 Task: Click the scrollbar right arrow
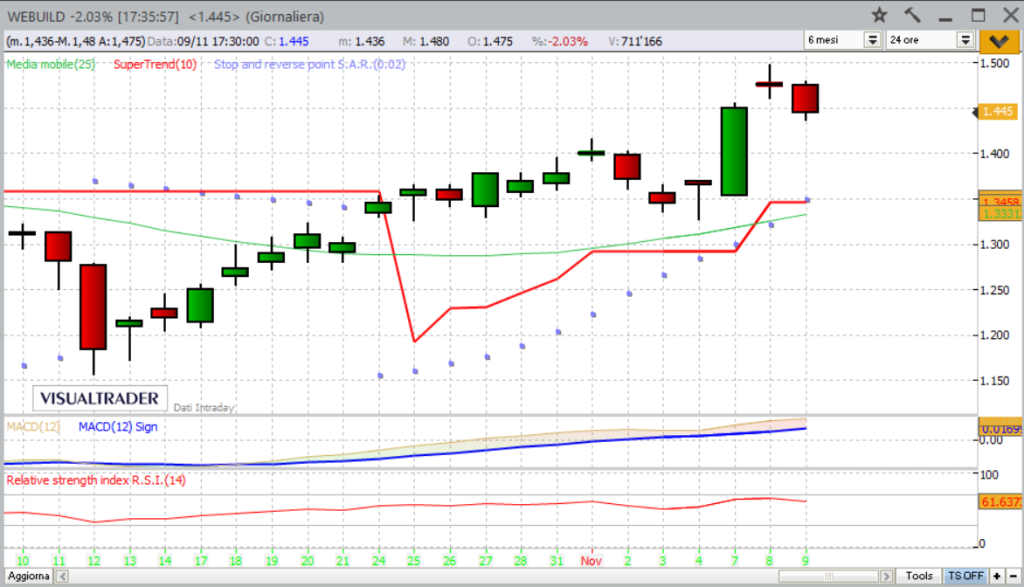pyautogui.click(x=886, y=576)
